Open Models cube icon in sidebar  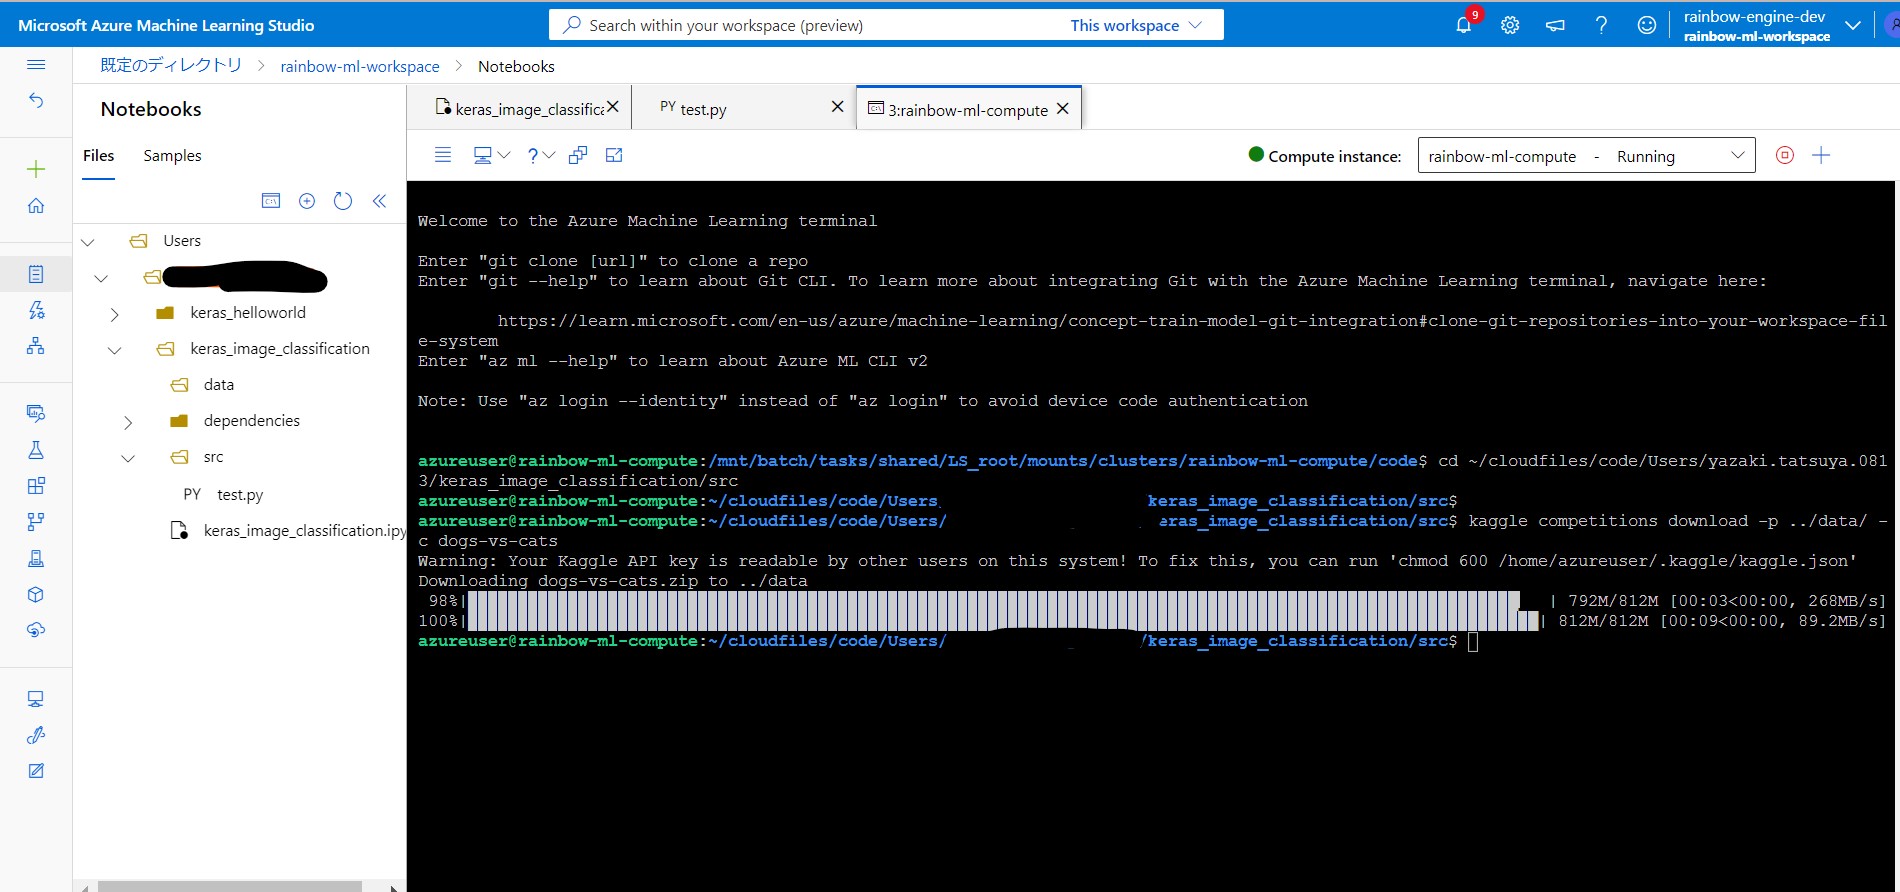click(x=36, y=594)
